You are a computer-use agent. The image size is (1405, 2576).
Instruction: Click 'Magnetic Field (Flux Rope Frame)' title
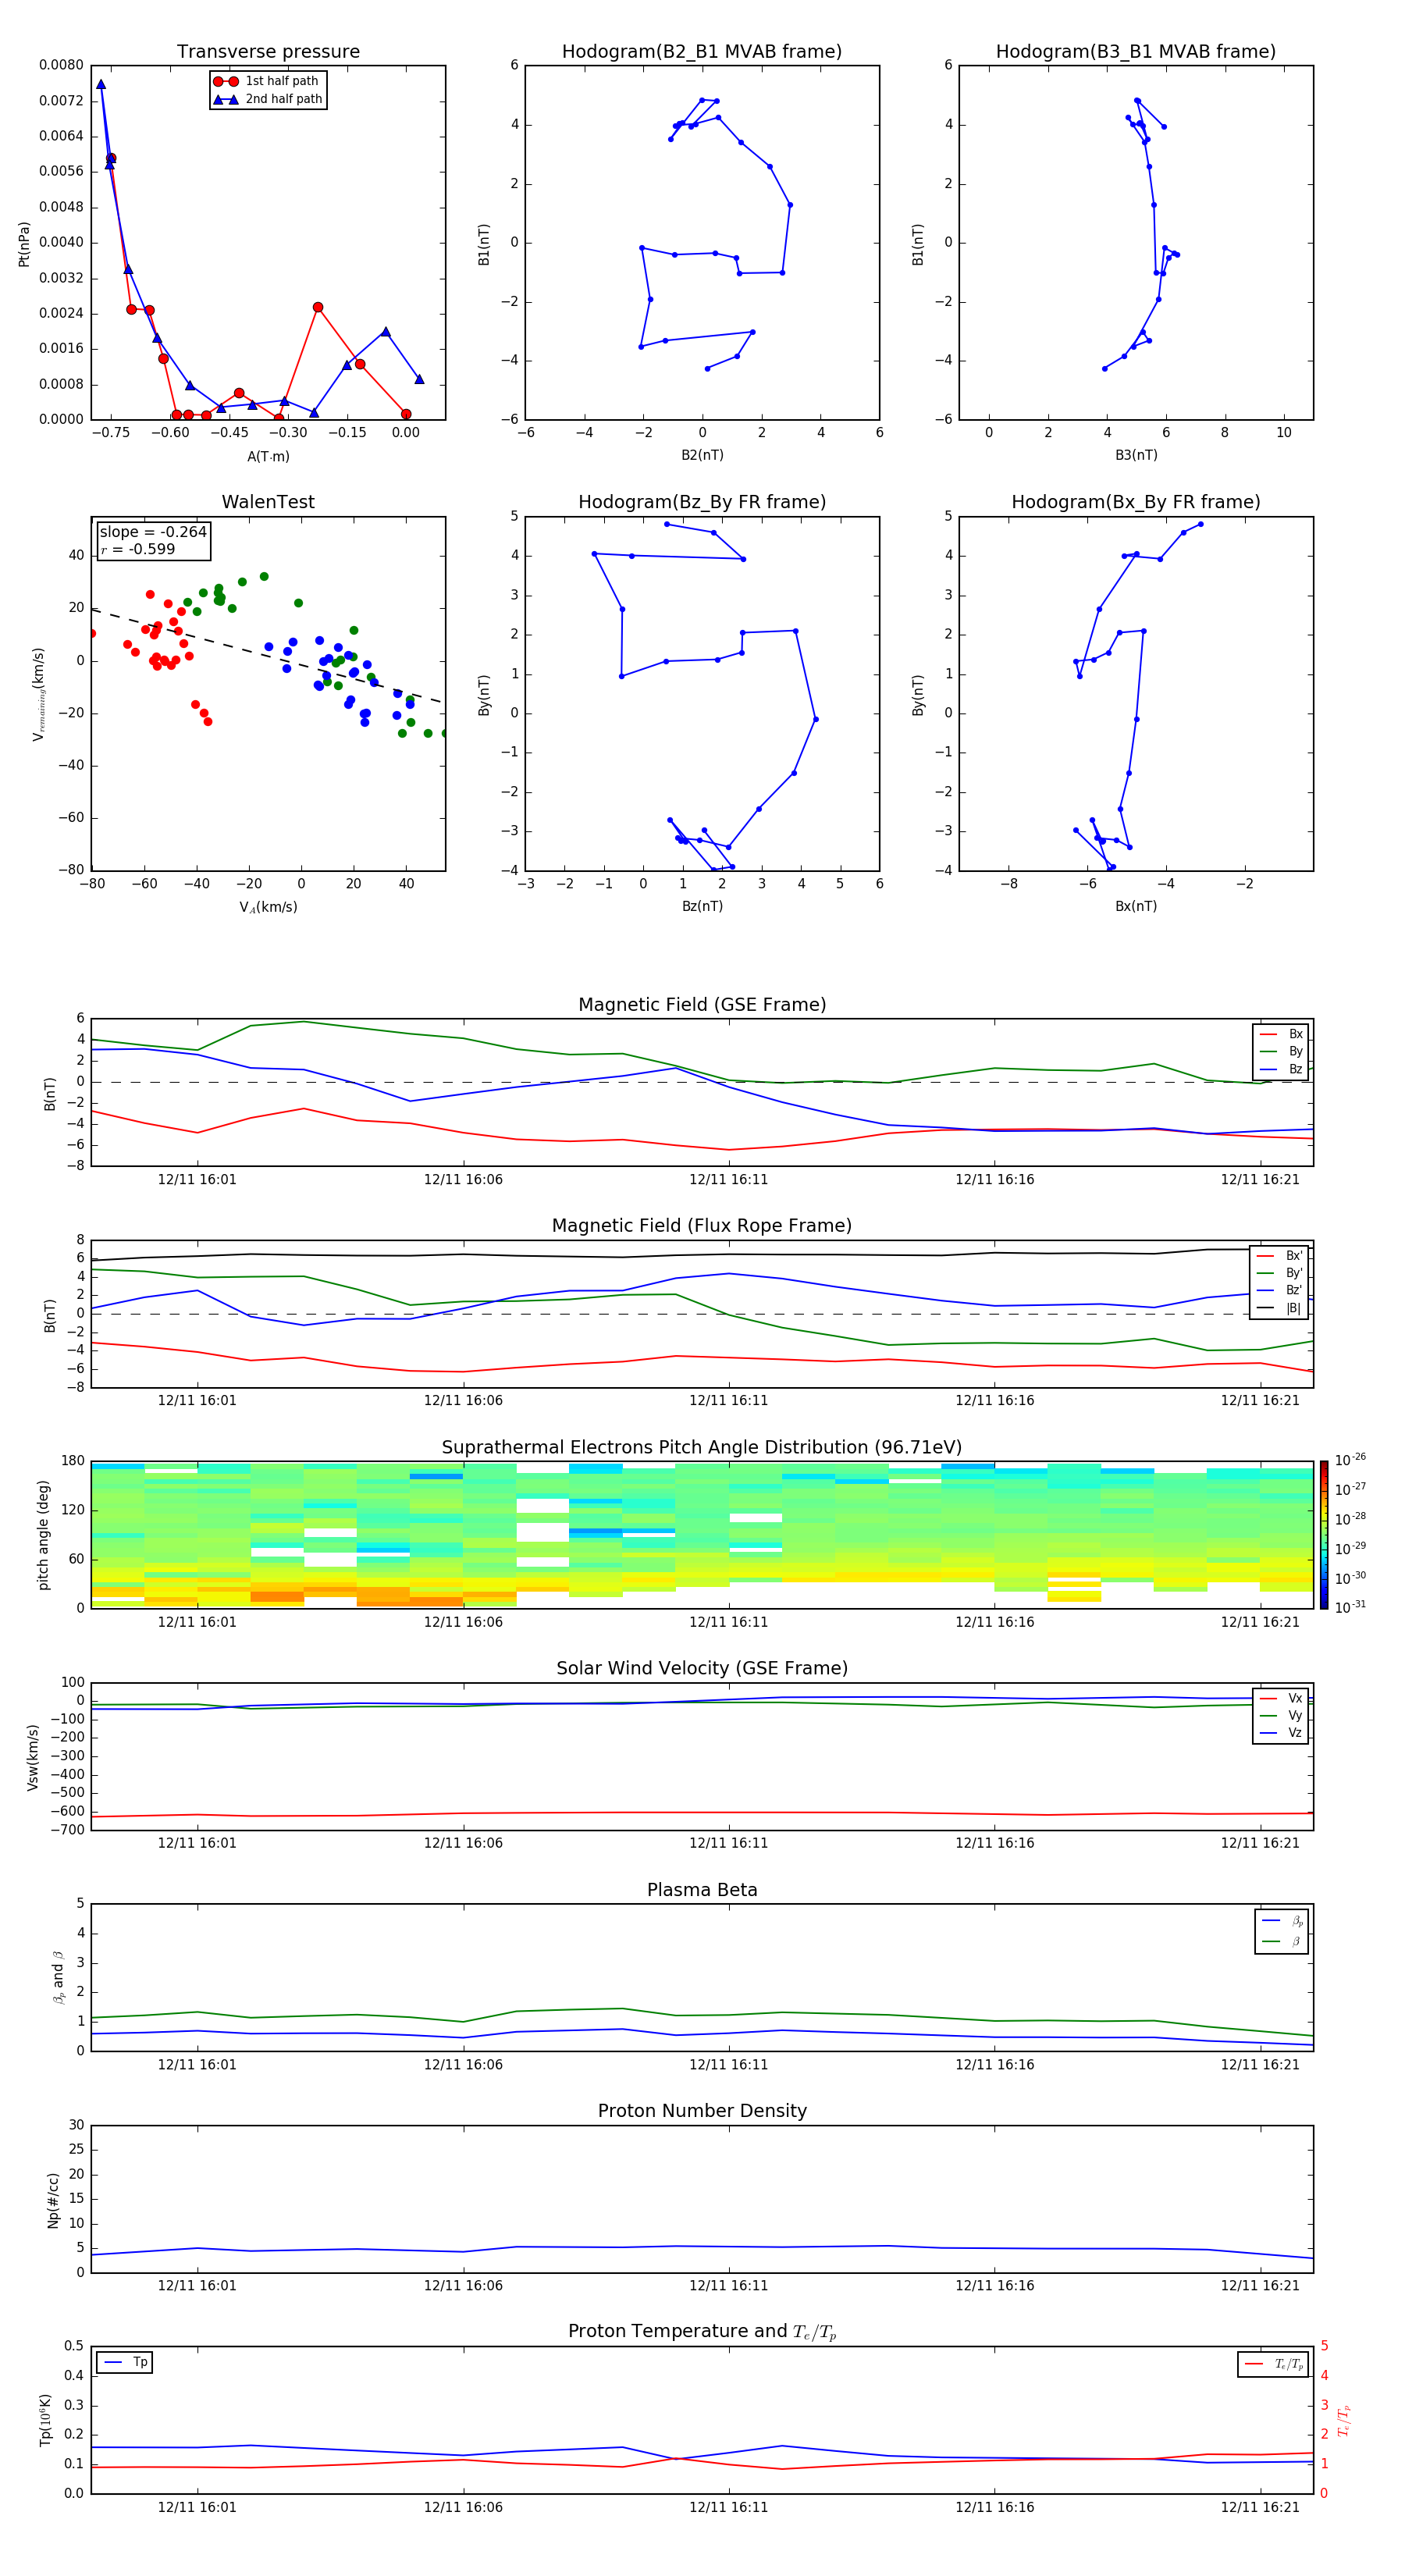pos(702,1226)
